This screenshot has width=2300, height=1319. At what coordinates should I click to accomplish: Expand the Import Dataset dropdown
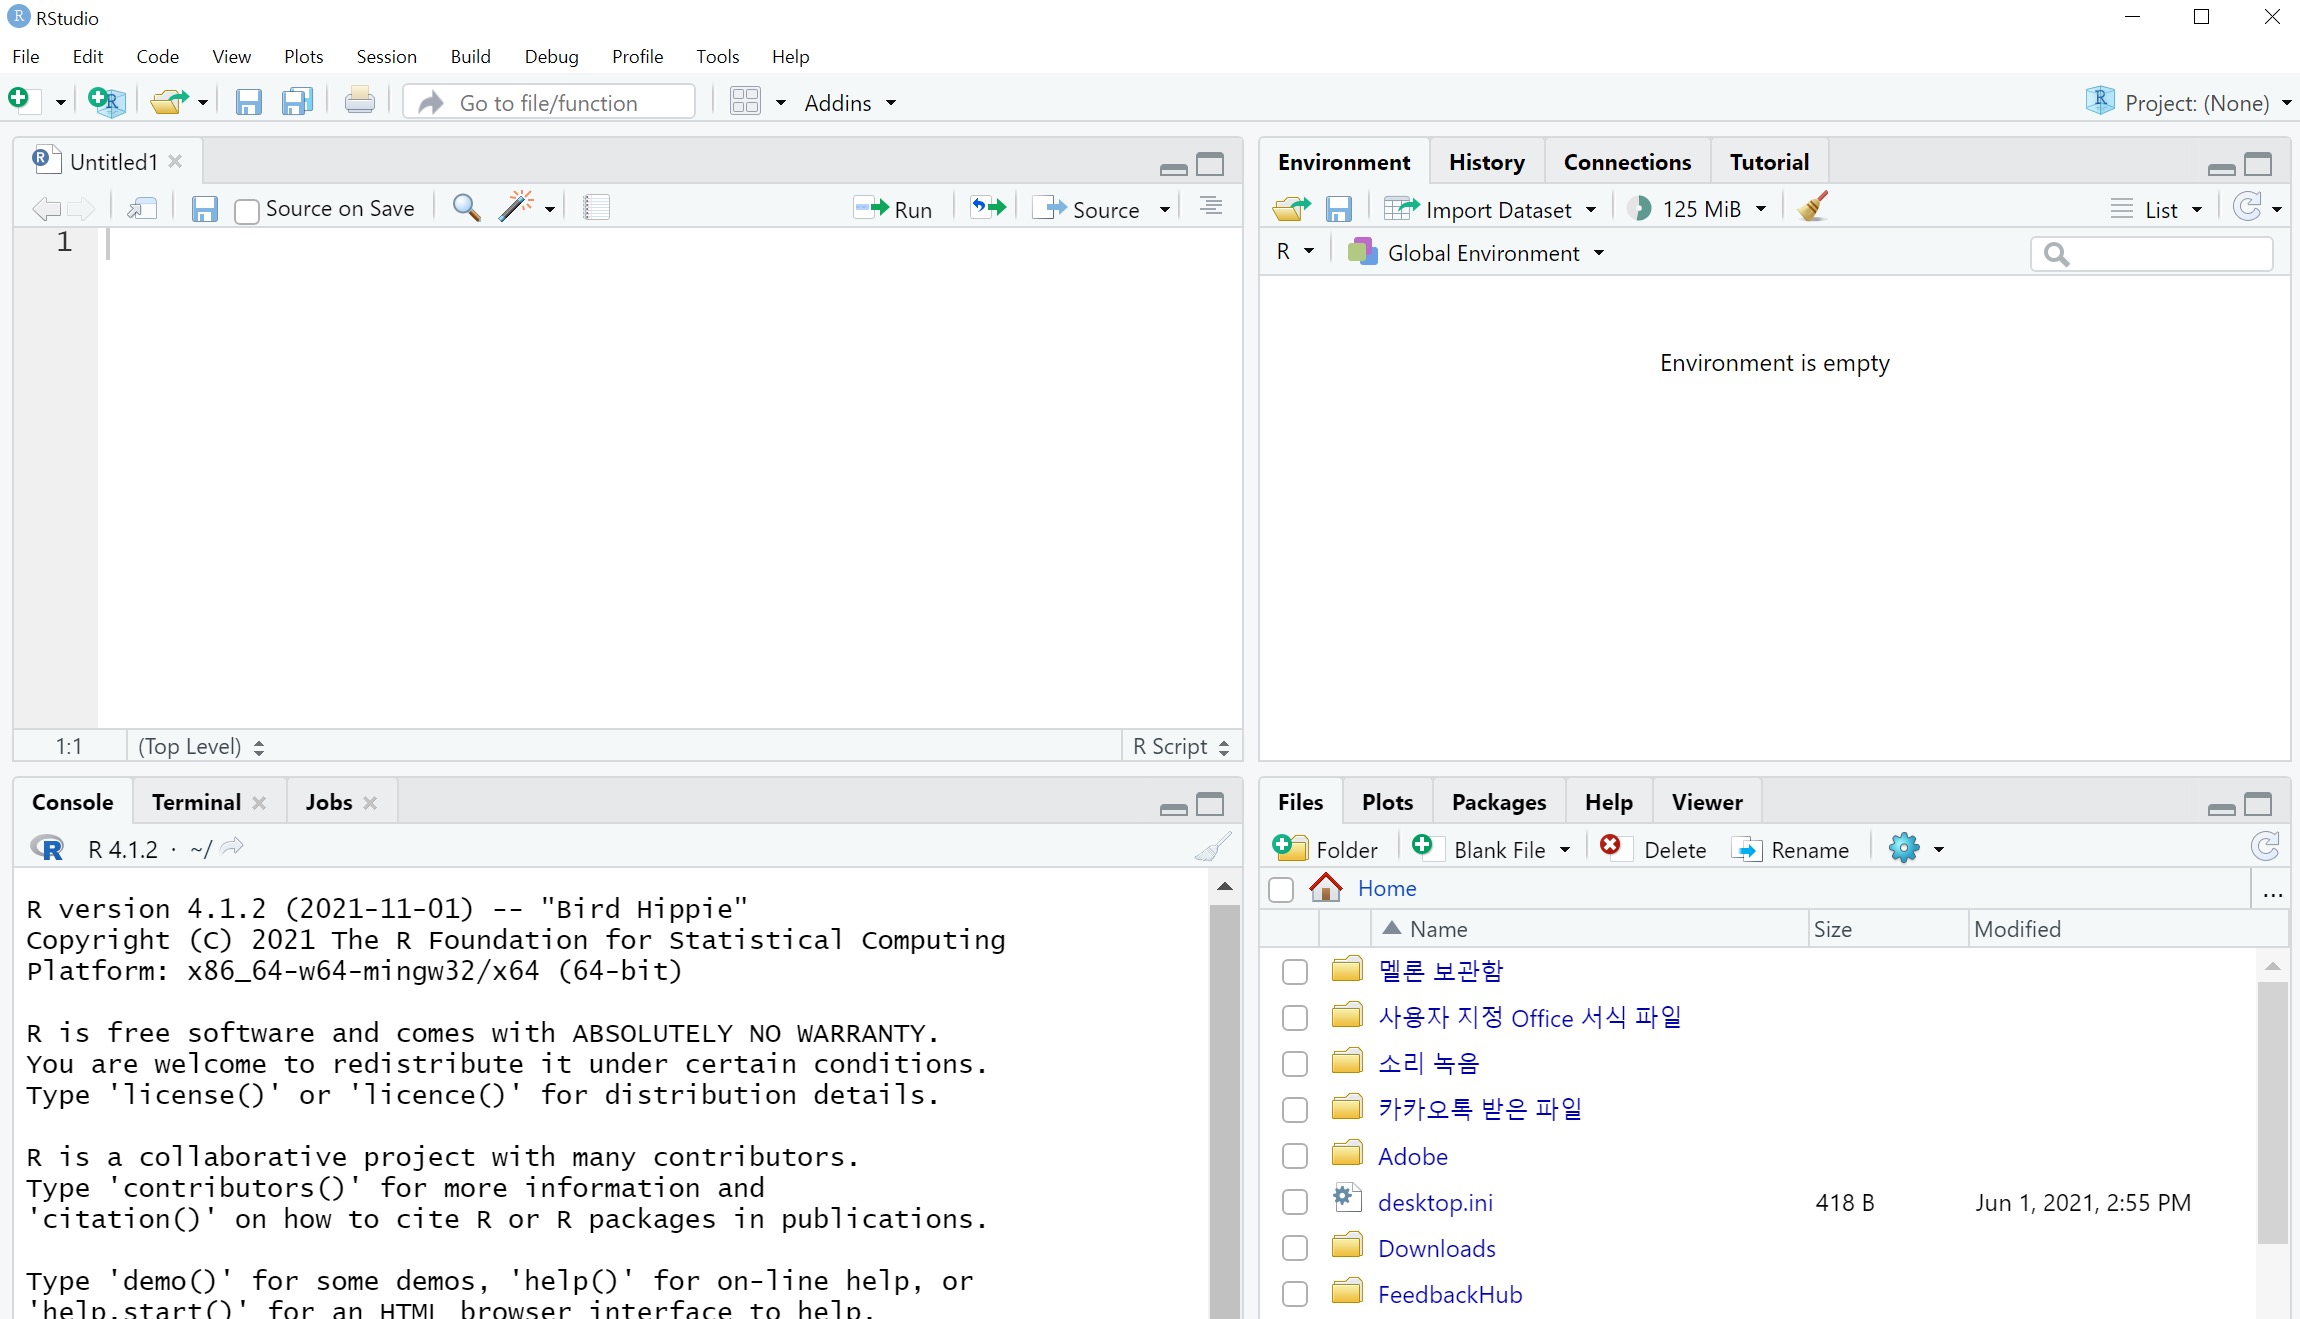coord(1591,209)
